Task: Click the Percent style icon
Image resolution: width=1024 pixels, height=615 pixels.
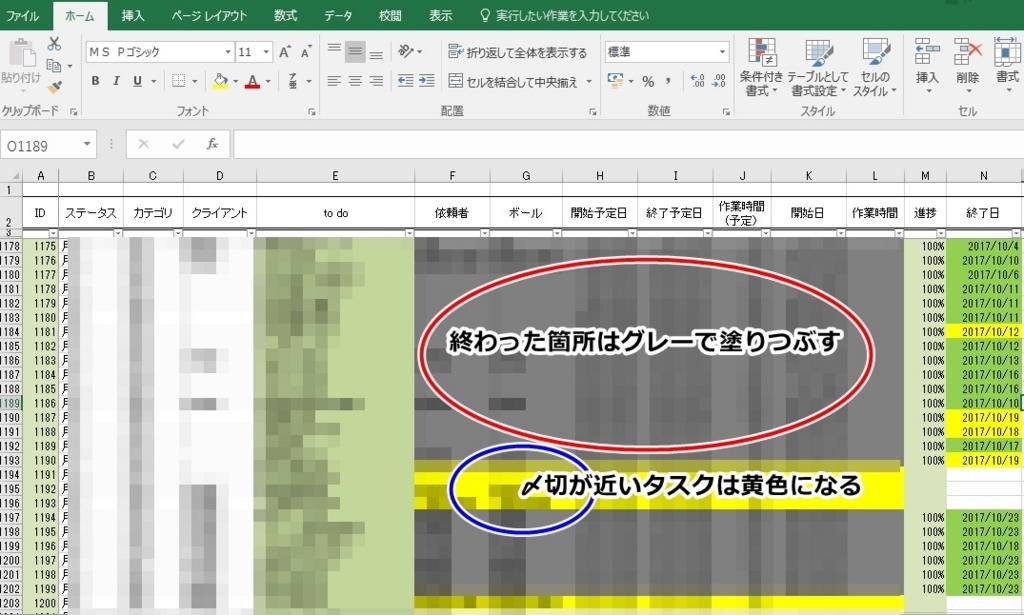Action: (x=649, y=81)
